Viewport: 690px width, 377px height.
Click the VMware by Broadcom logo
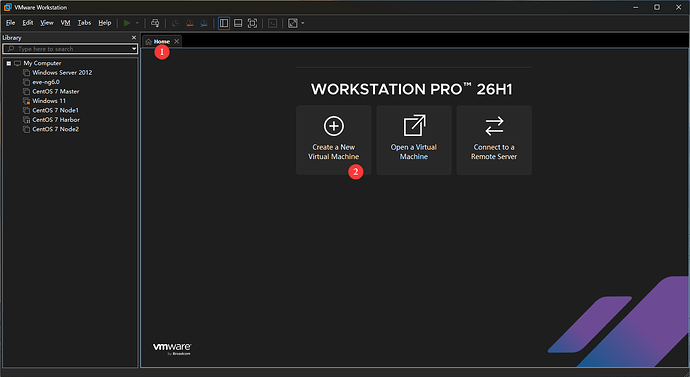172,348
